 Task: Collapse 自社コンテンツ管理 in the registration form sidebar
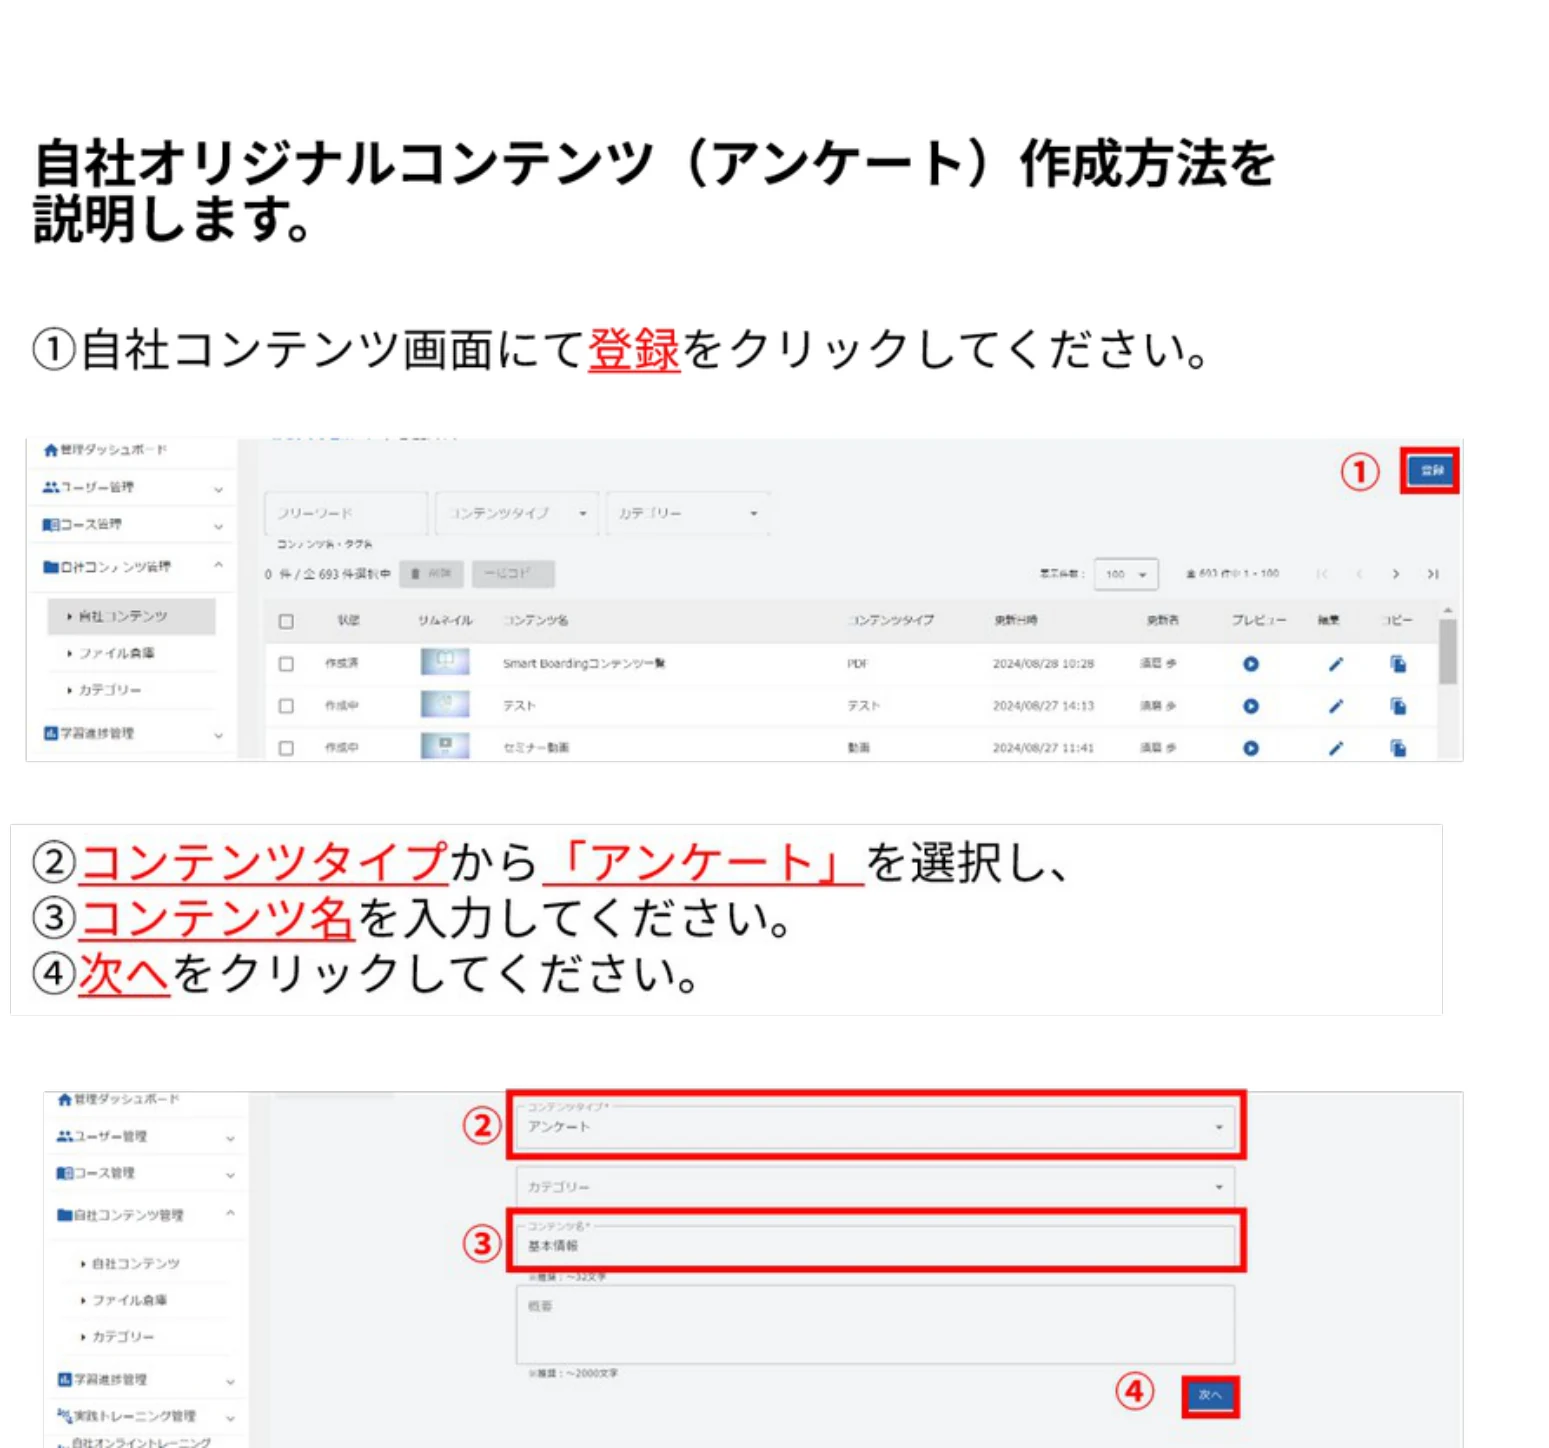point(230,1214)
